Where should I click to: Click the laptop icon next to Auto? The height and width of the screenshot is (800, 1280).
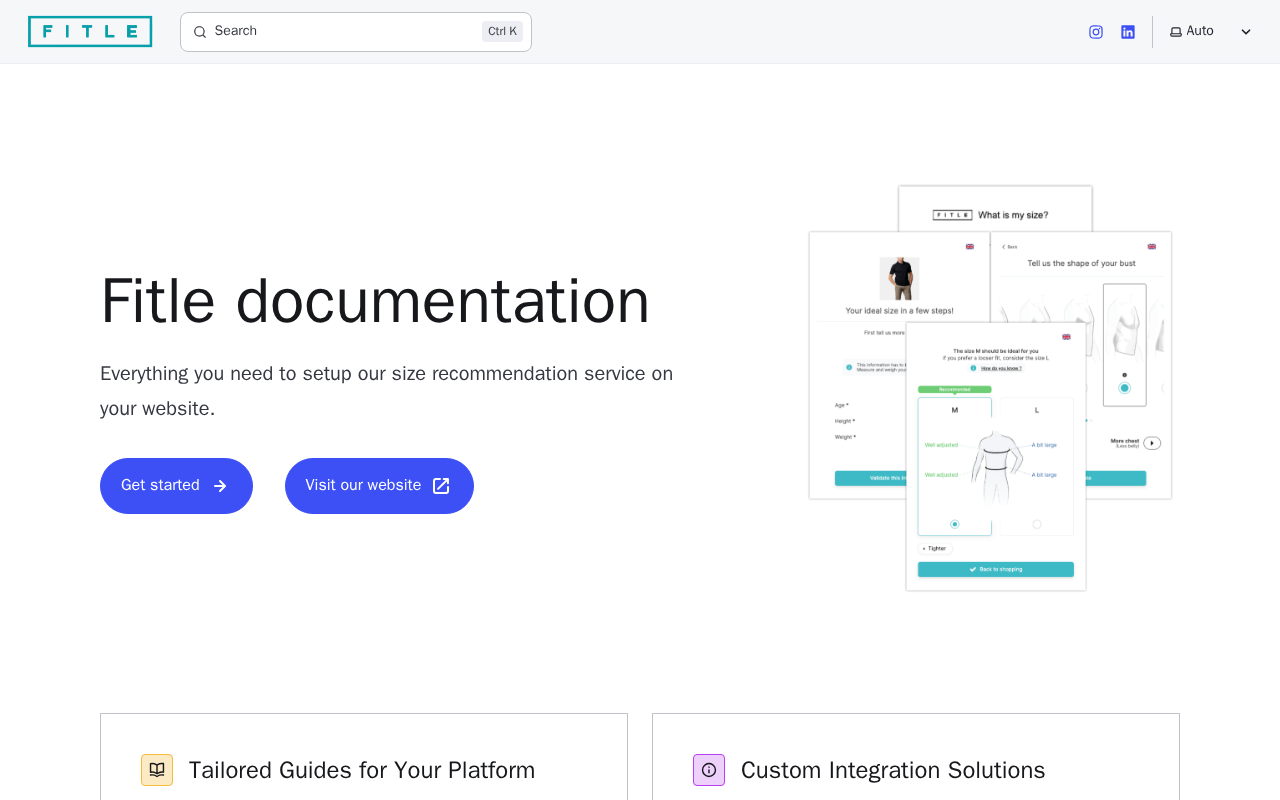1176,32
